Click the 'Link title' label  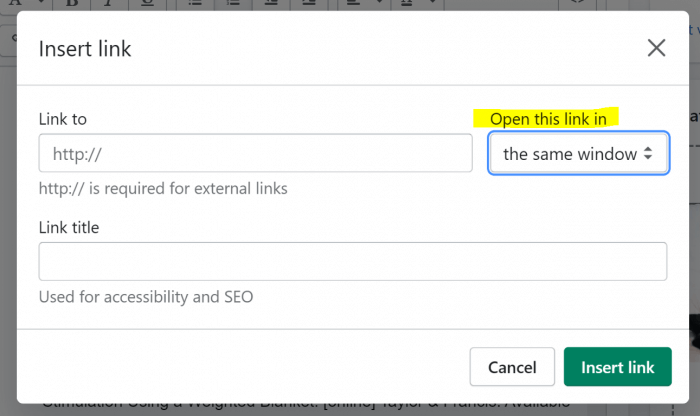[x=69, y=228]
